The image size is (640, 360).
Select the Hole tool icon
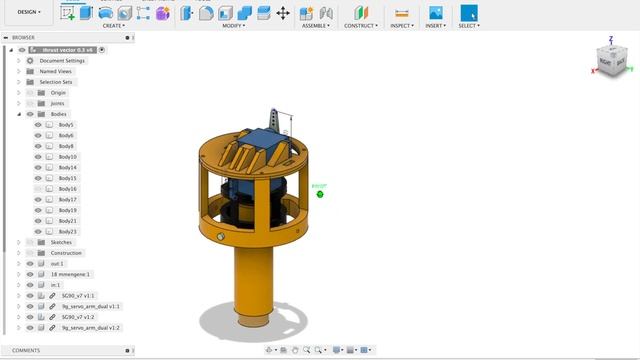point(124,13)
